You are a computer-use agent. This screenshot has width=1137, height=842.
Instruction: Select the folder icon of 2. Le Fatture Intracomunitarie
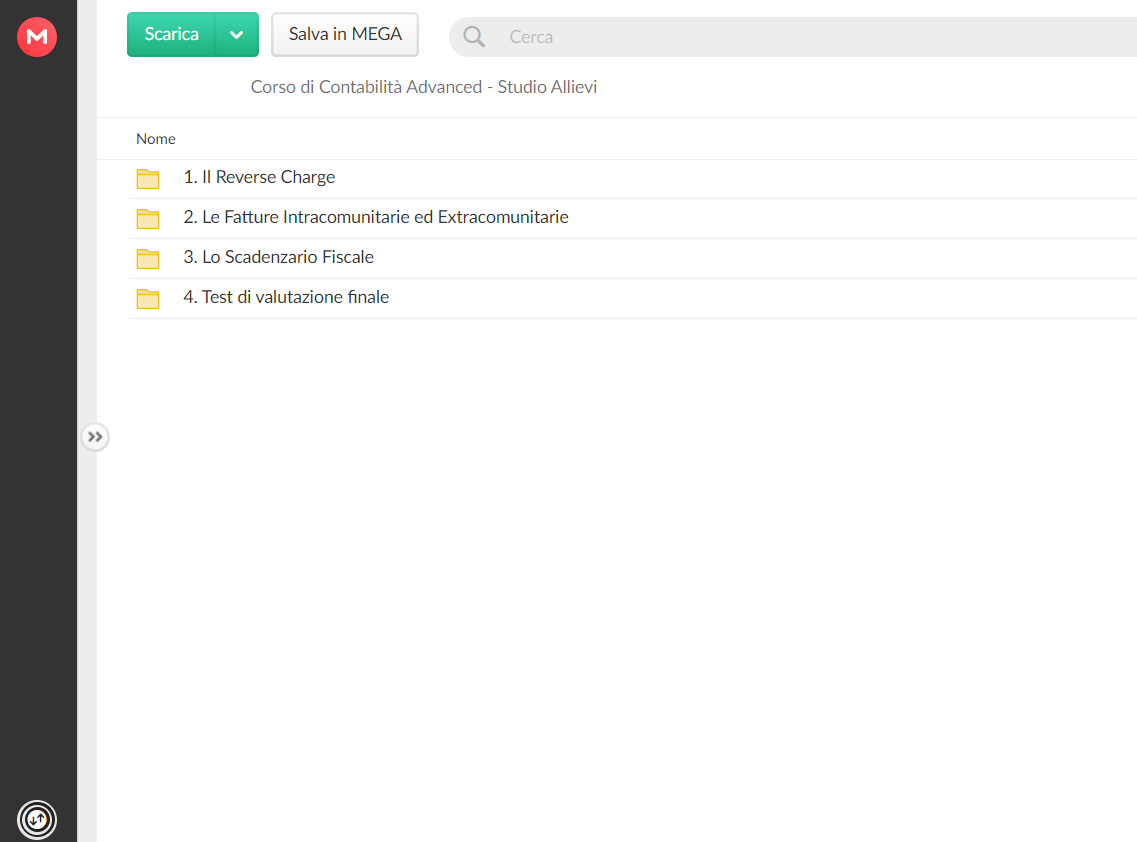pos(148,218)
